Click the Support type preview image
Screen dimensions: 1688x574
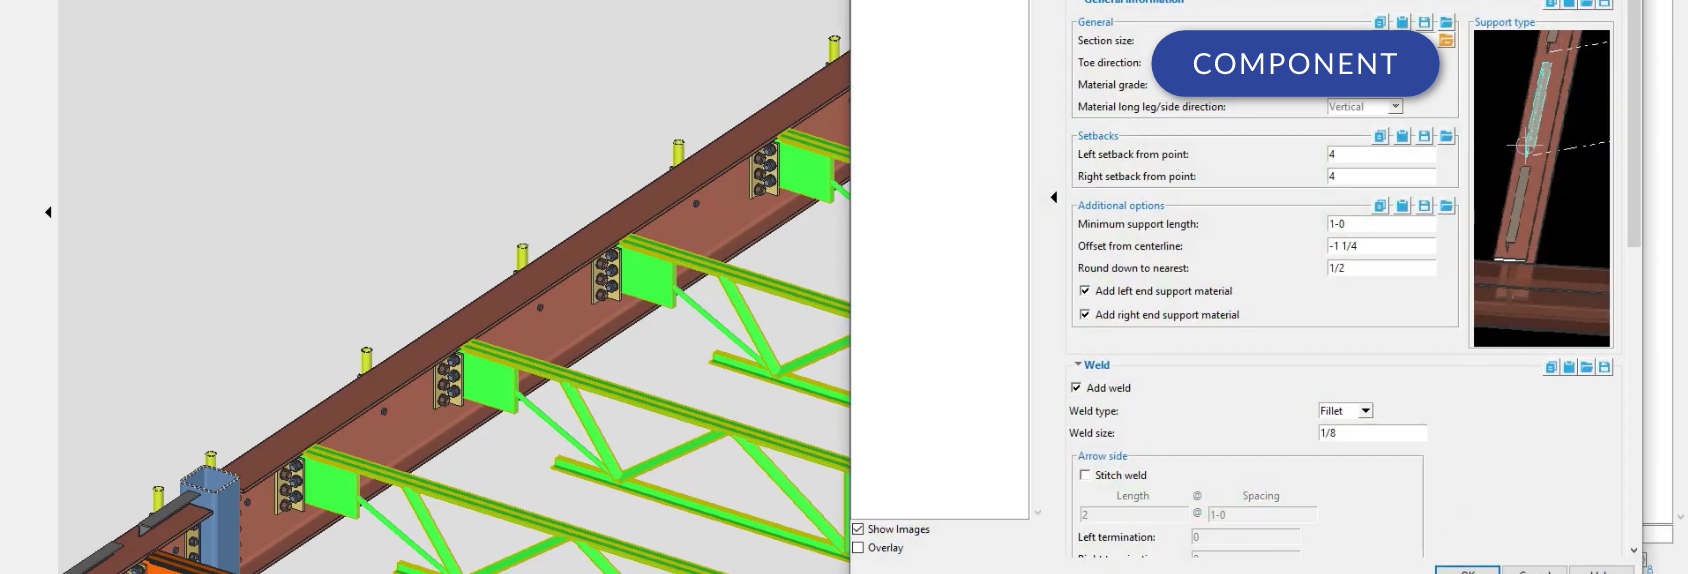[1541, 188]
